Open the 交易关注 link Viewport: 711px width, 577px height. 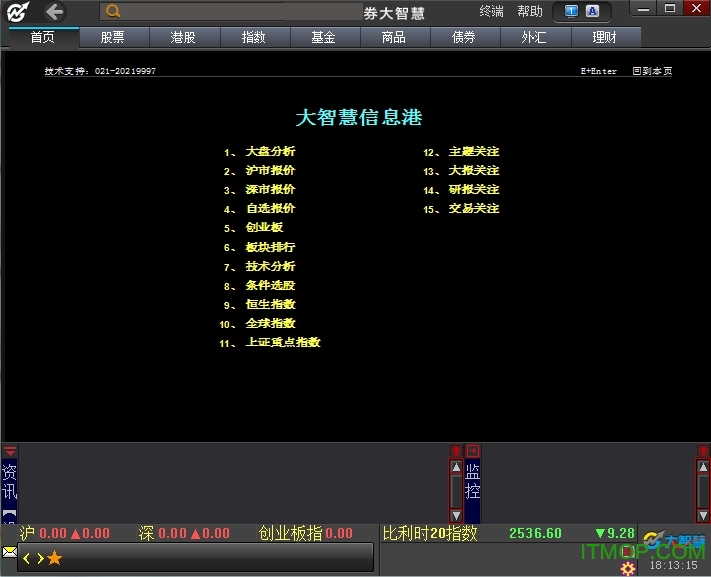point(474,209)
